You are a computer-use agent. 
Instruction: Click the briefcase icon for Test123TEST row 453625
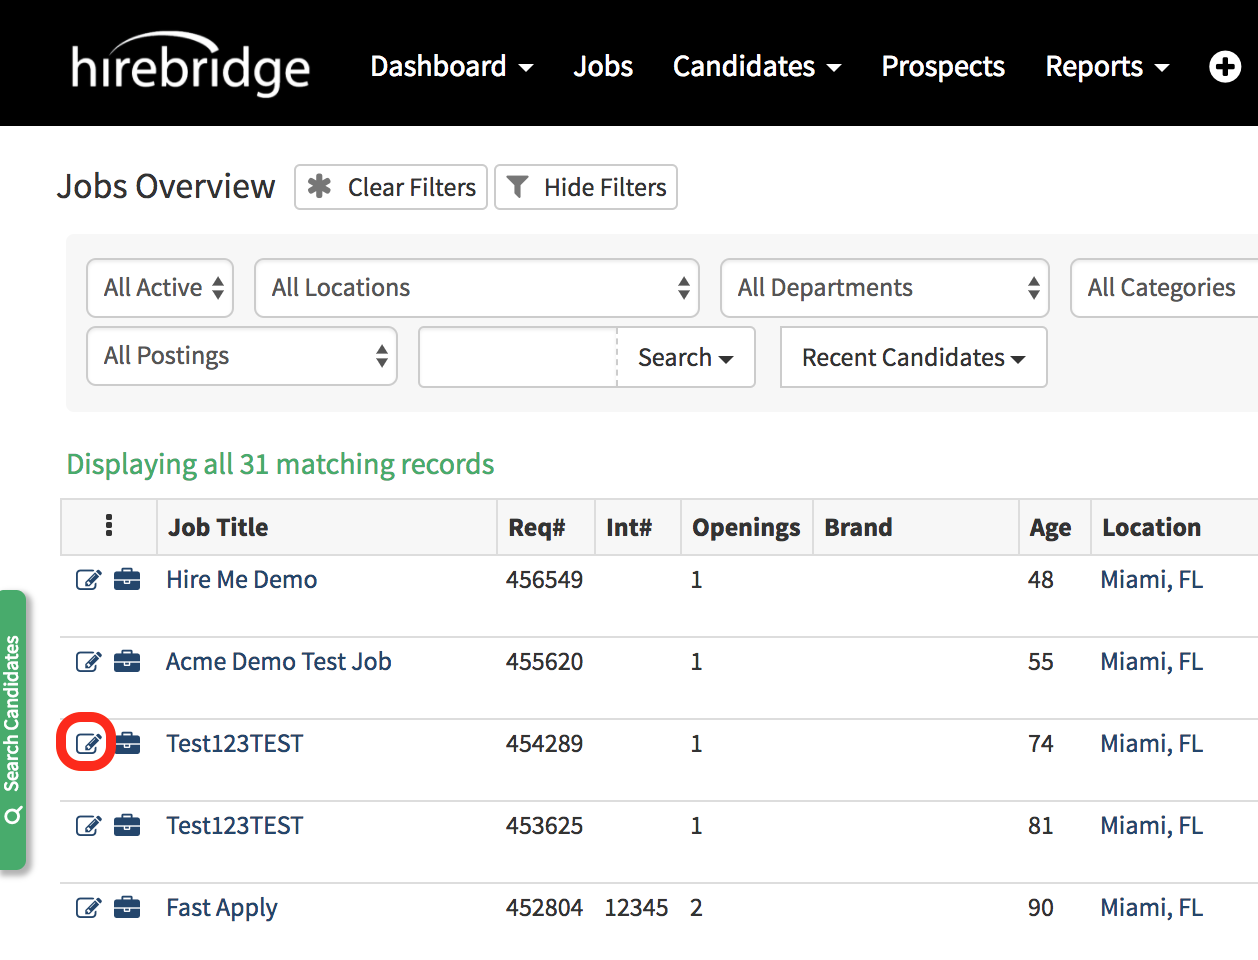127,825
